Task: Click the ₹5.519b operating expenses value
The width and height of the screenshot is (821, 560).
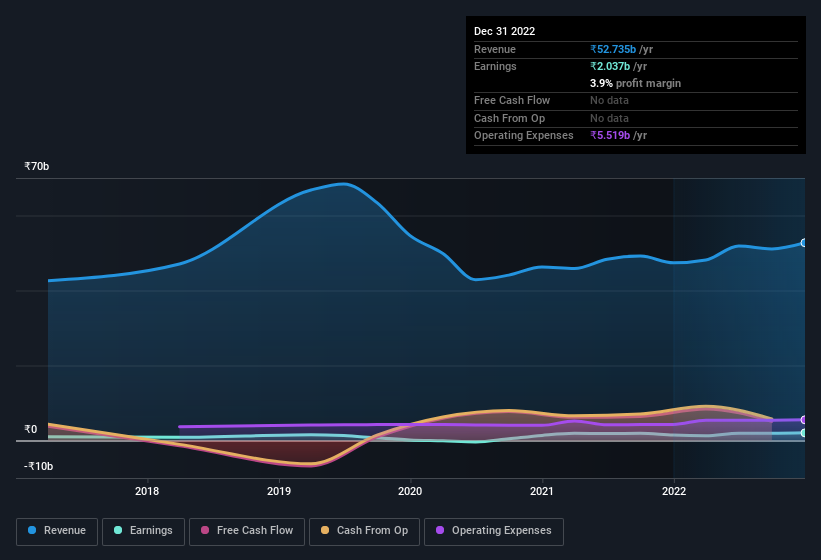Action: (610, 135)
